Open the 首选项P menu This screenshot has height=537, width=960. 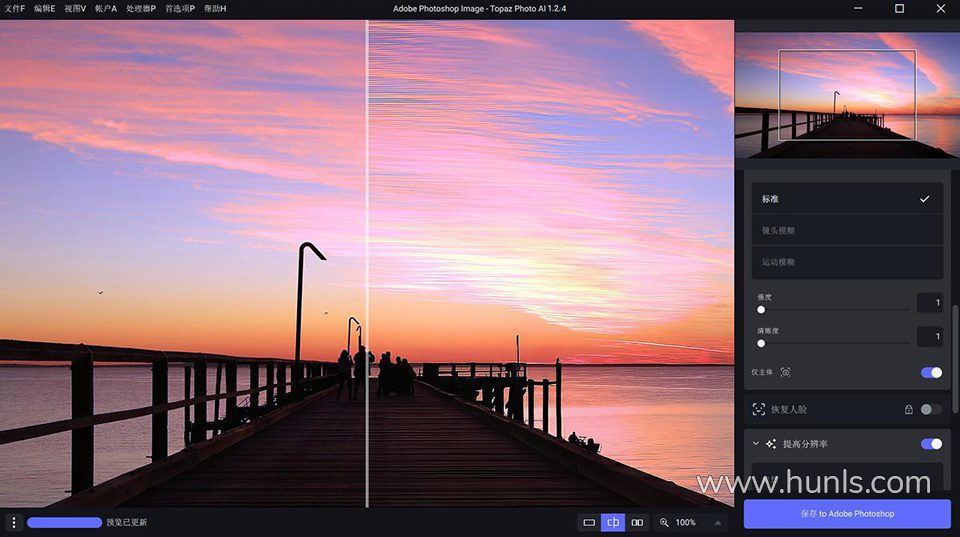(x=180, y=9)
